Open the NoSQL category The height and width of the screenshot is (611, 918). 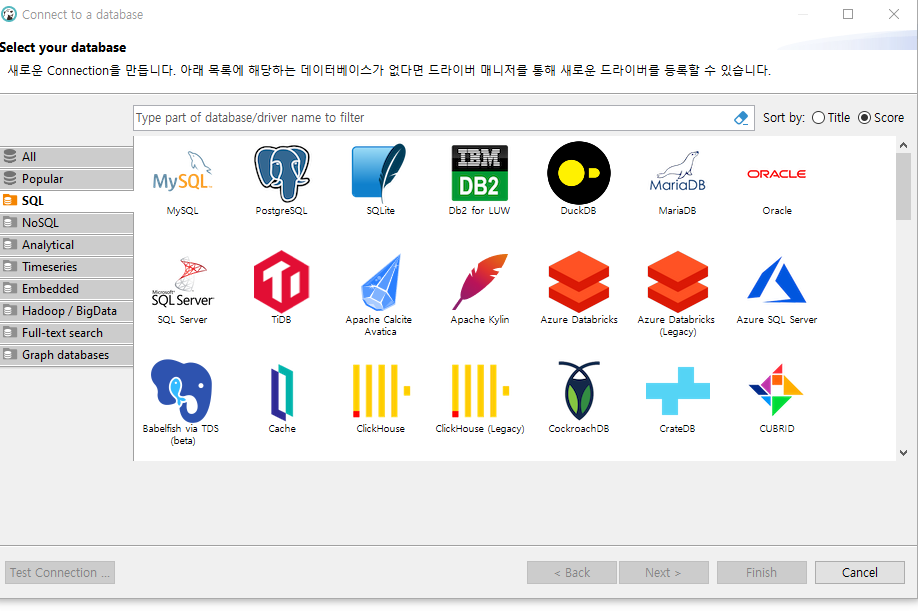click(67, 222)
